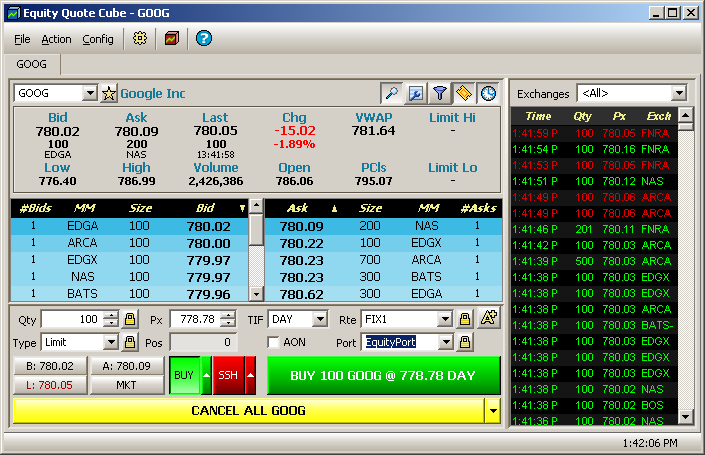This screenshot has height=455, width=705.
Task: Click the add route icon with plus
Action: click(x=489, y=318)
